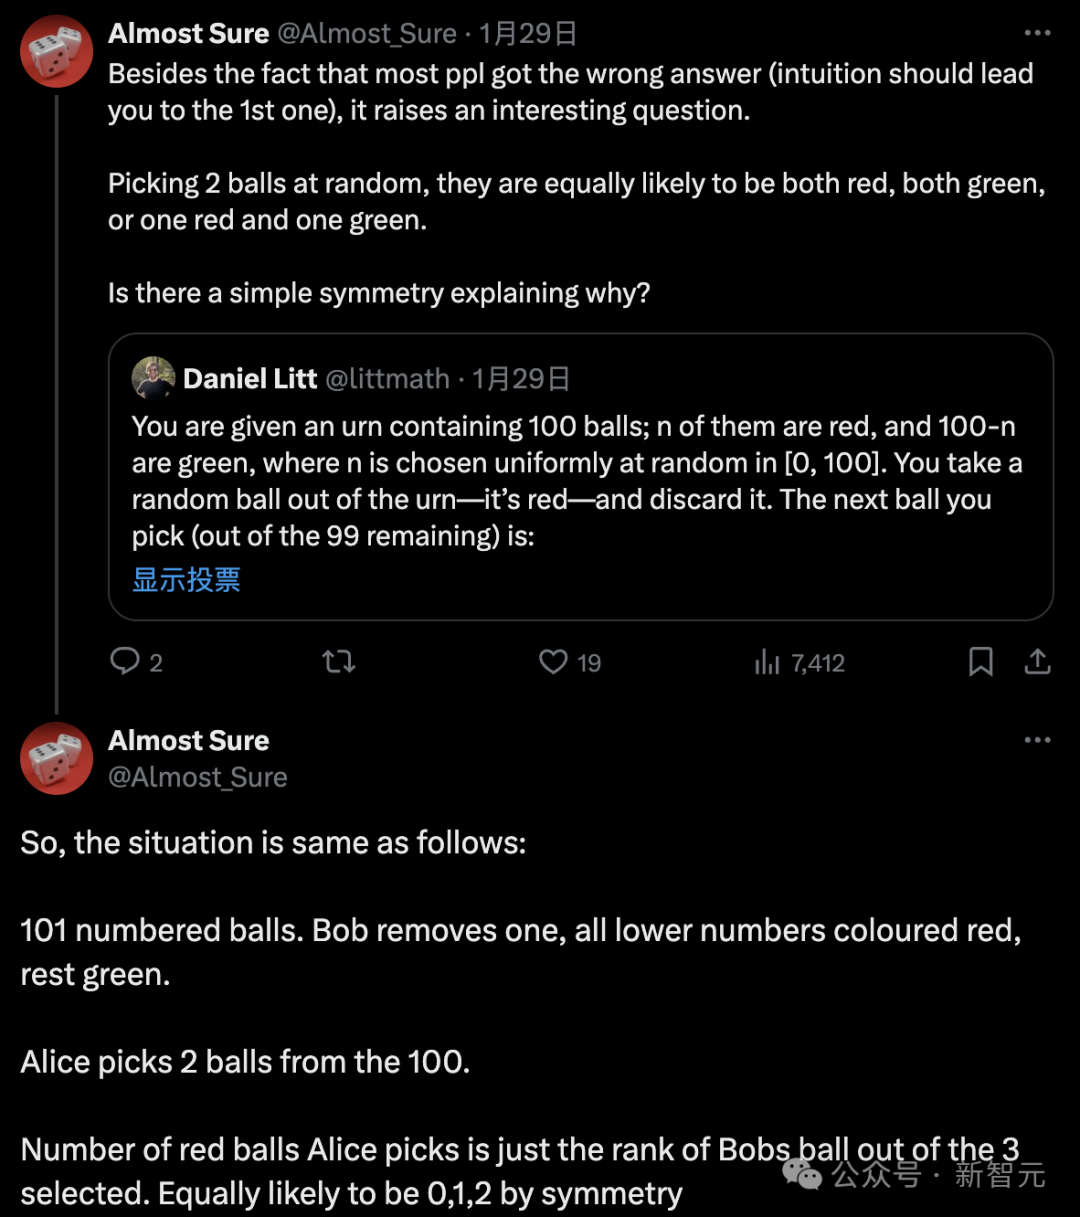This screenshot has width=1080, height=1217.
Task: Open the dice avatar on second tweet
Action: tap(57, 758)
